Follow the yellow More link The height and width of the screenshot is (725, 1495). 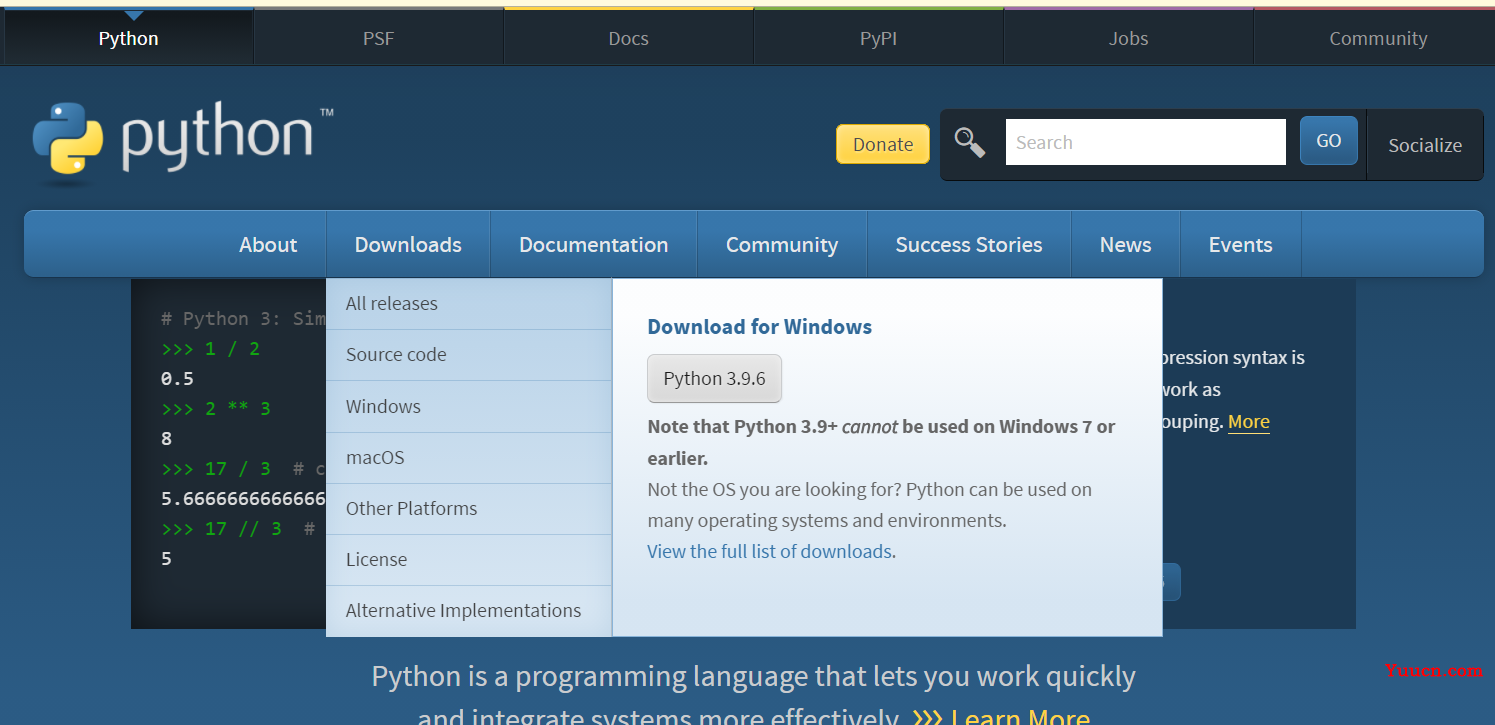1249,421
